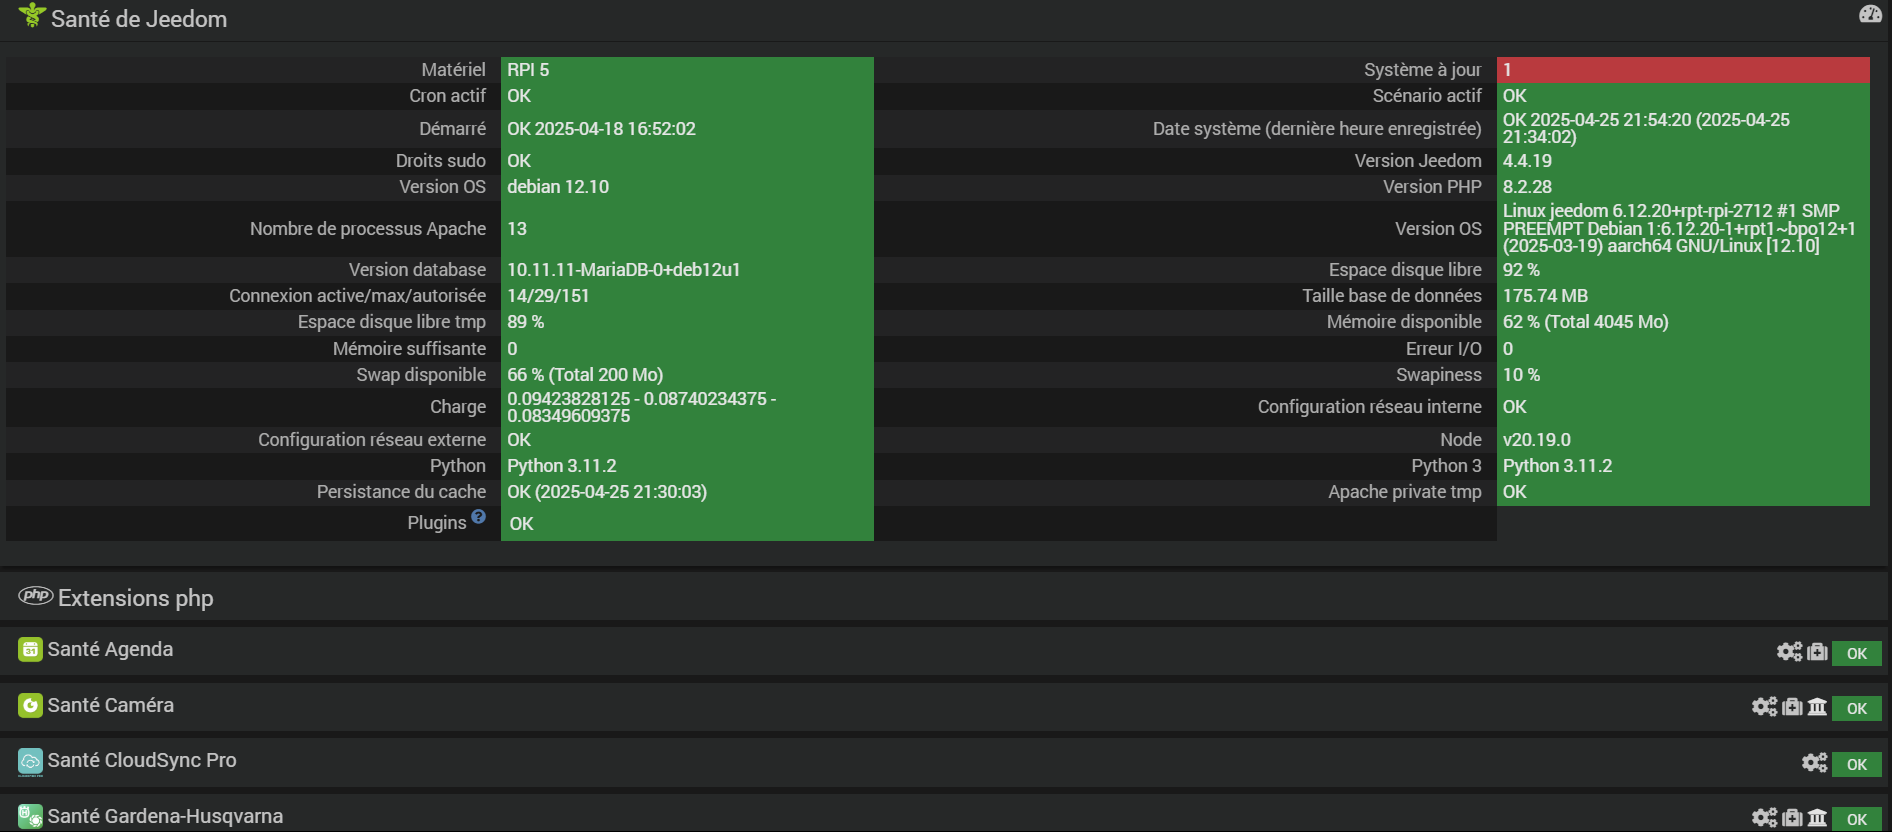
Task: Click the php logo beside Extensions php
Action: click(36, 596)
